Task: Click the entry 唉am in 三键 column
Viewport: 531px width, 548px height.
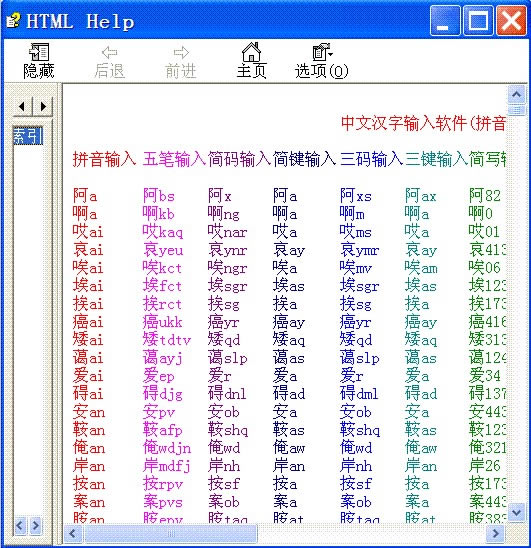Action: [x=421, y=268]
